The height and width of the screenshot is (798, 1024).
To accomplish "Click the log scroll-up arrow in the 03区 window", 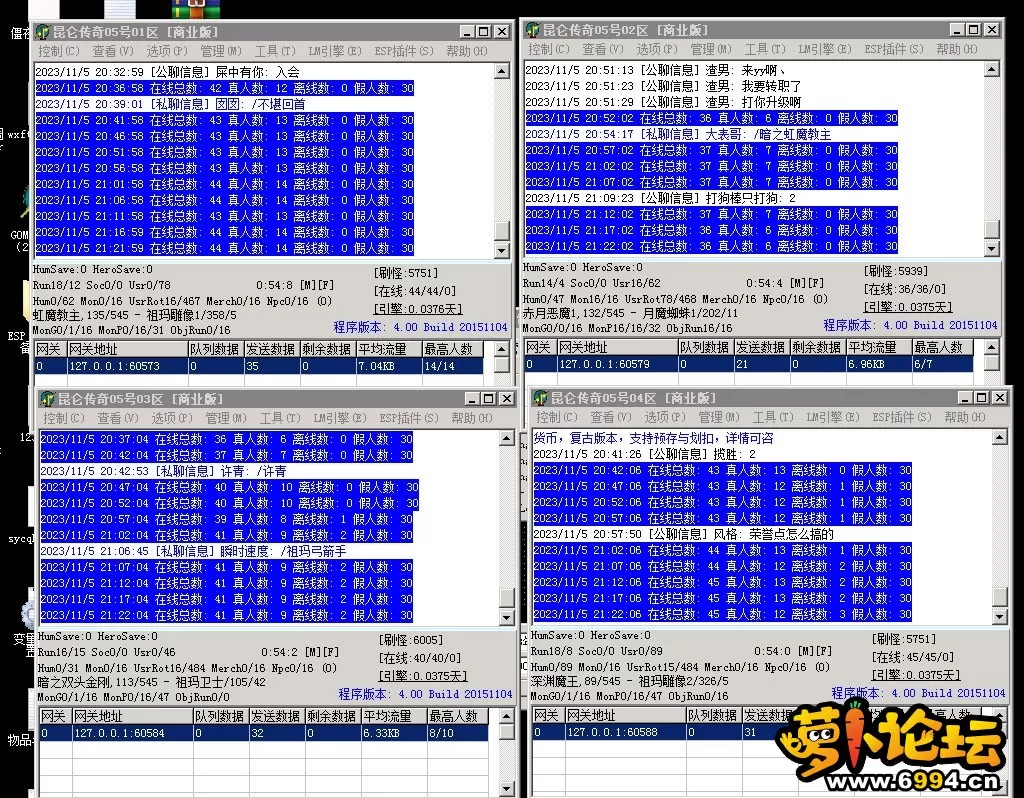I will point(507,438).
